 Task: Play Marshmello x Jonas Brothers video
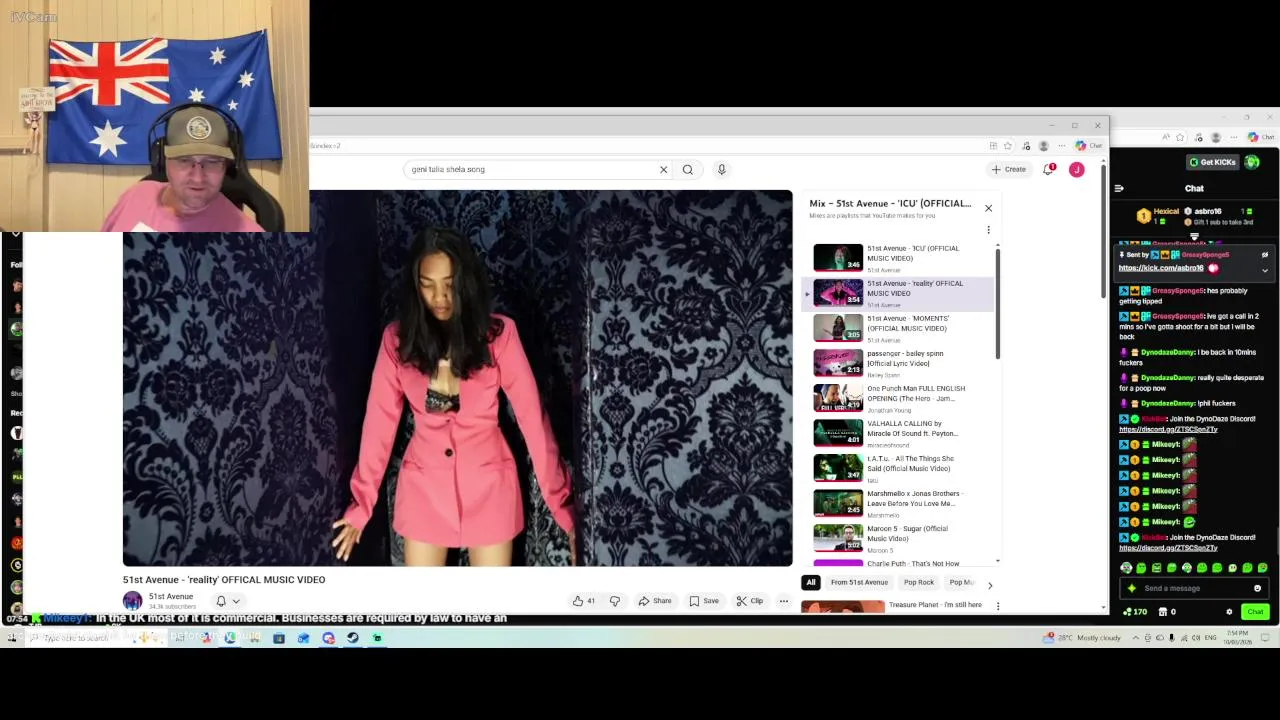coord(900,503)
